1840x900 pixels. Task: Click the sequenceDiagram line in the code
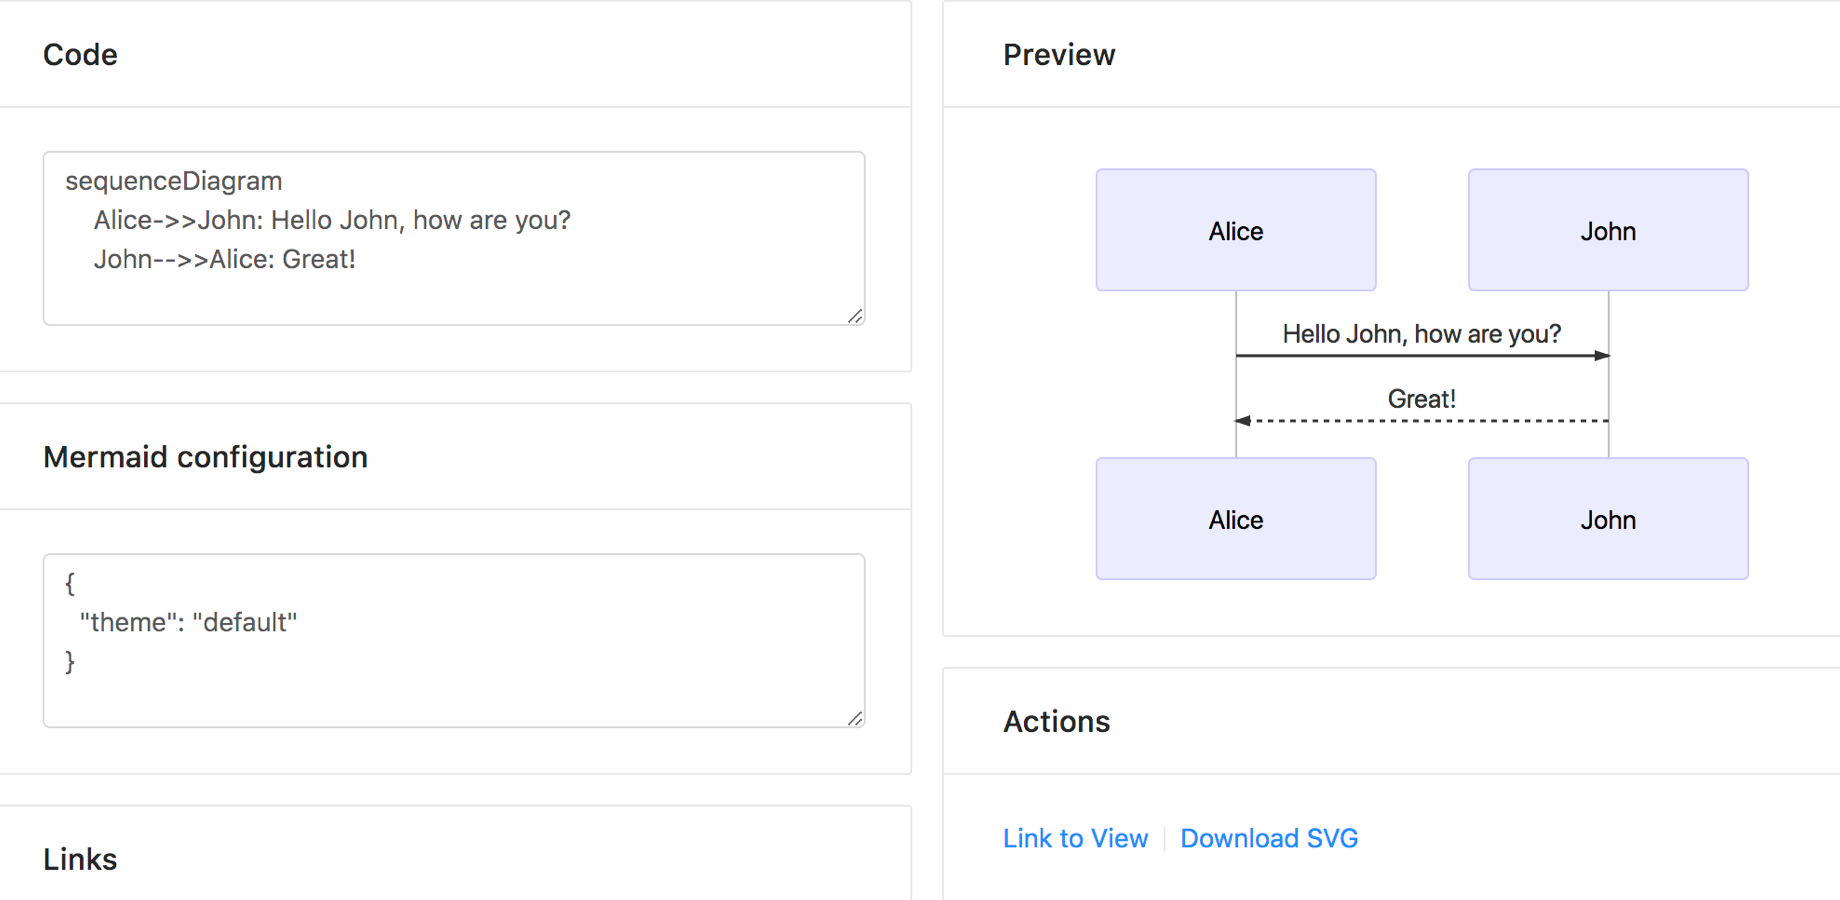pyautogui.click(x=174, y=181)
